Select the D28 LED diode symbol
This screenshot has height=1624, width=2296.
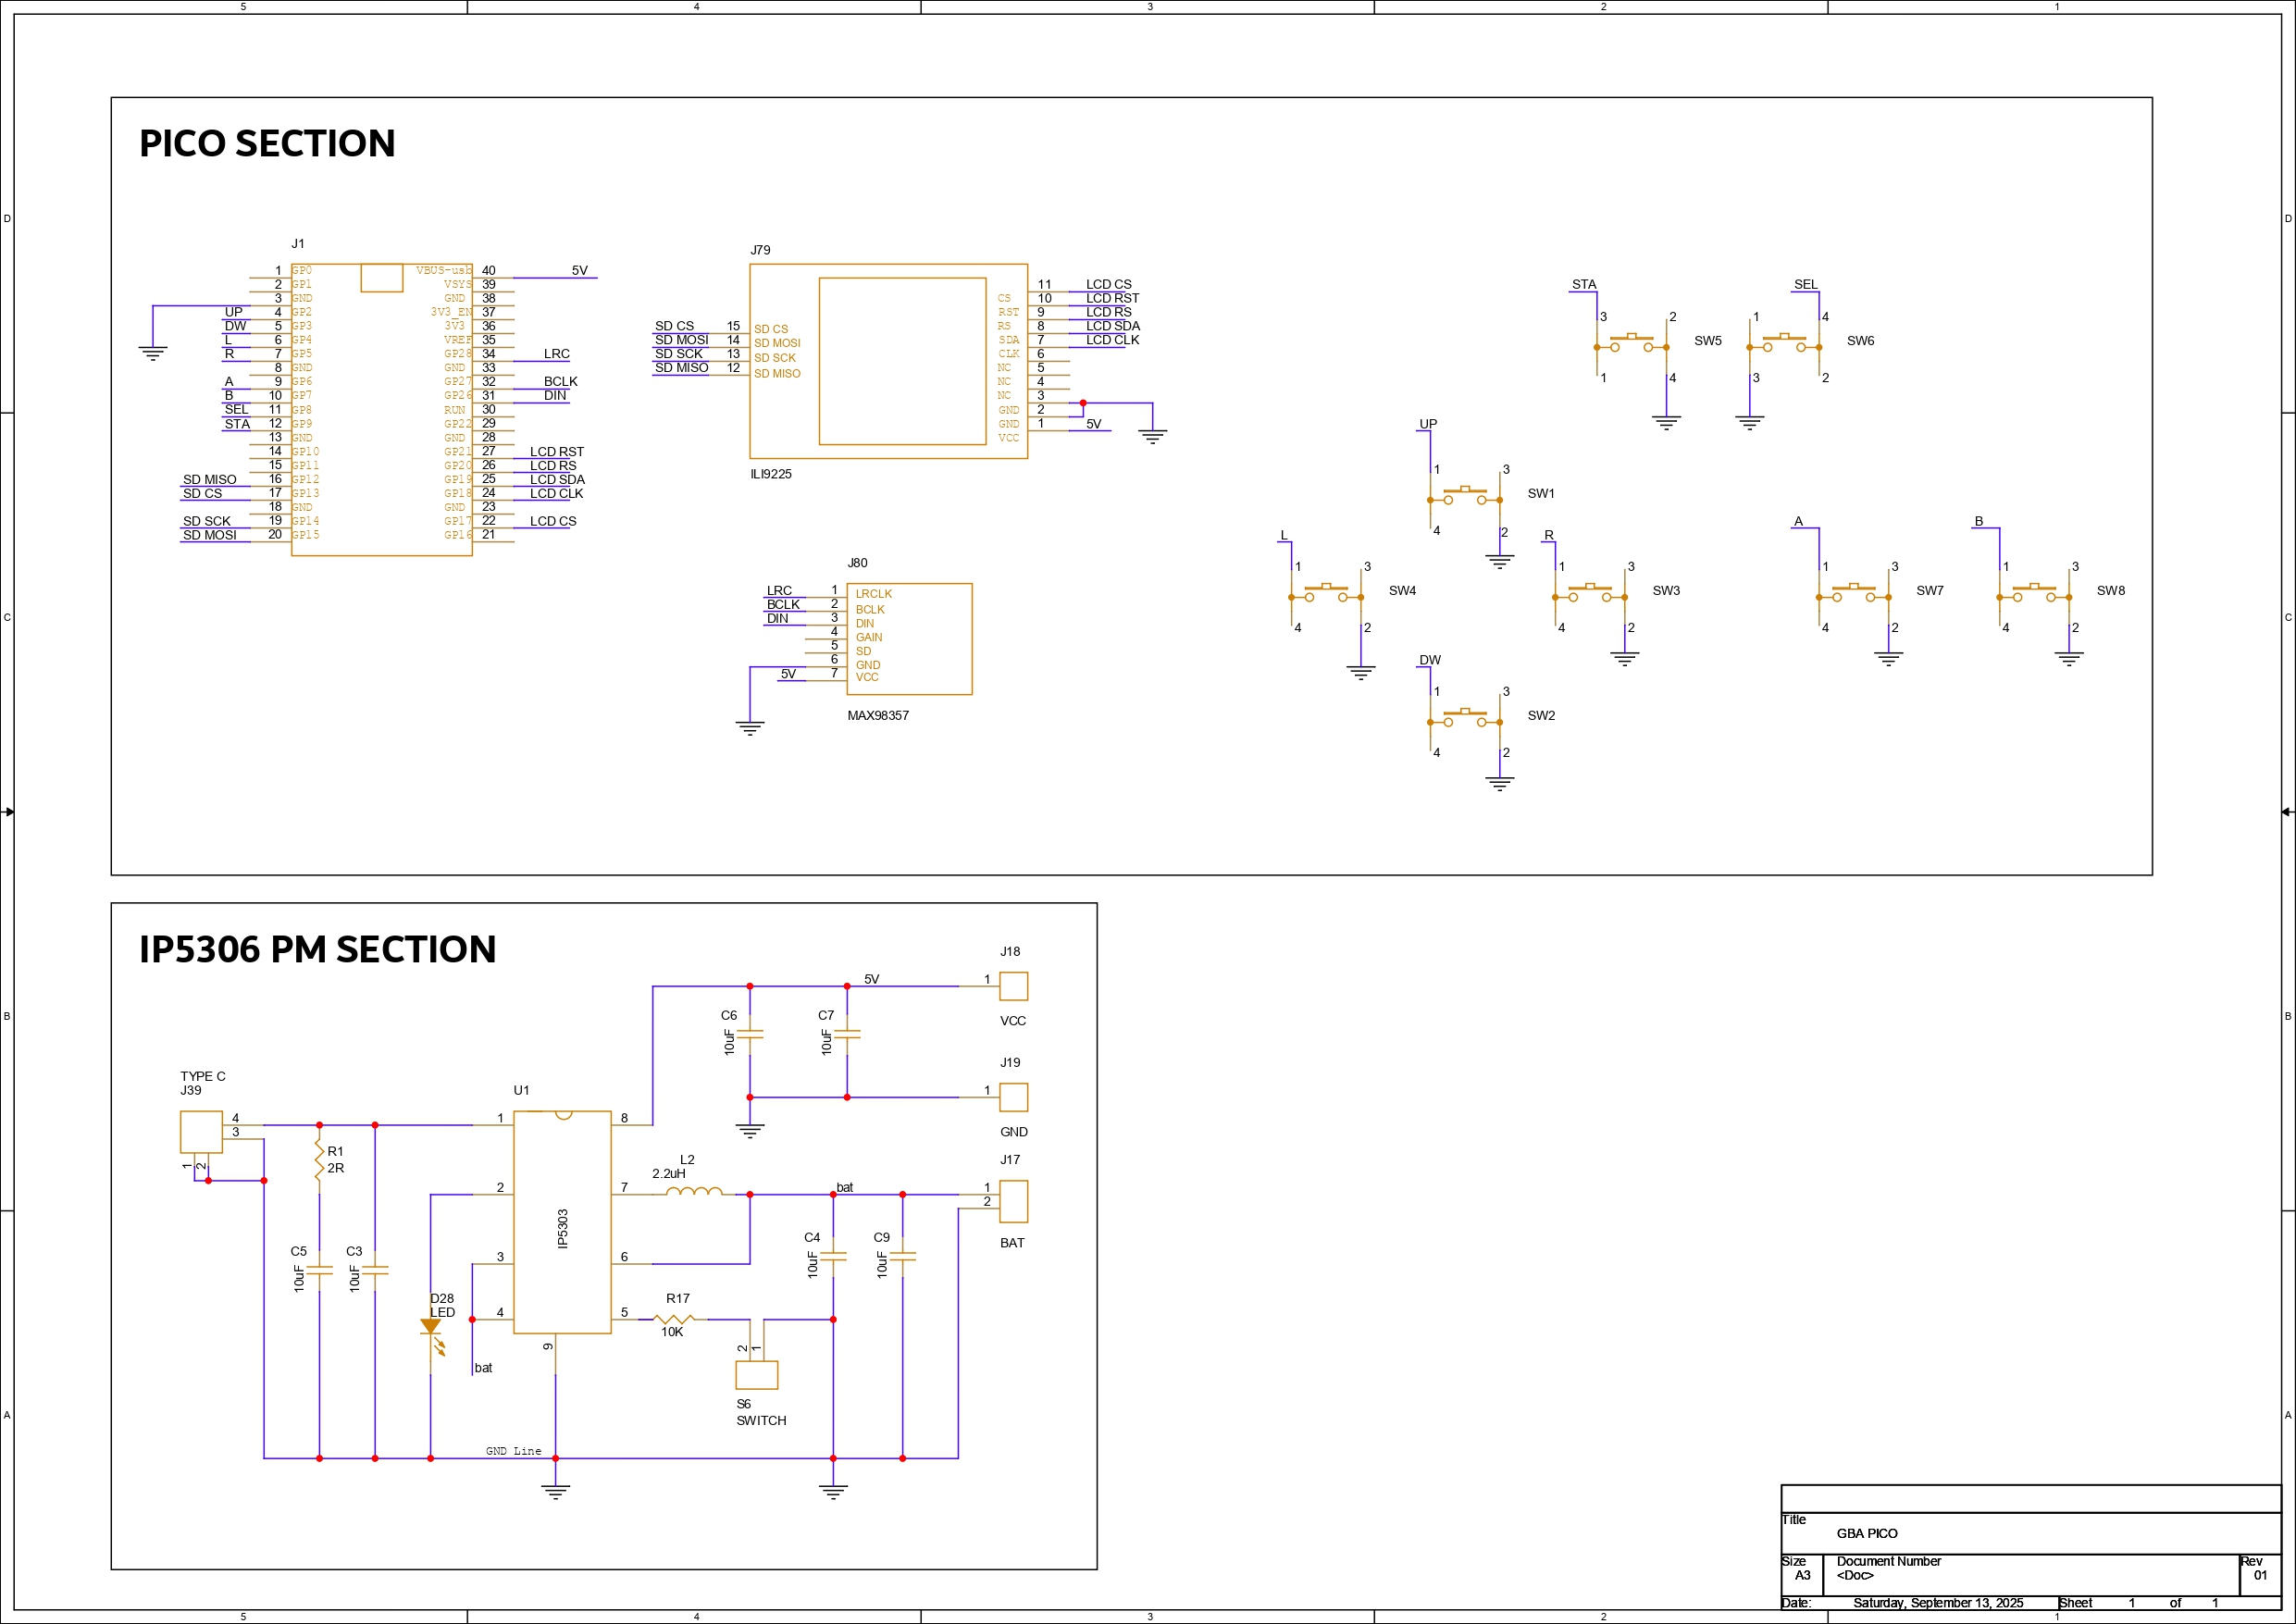coord(431,1328)
